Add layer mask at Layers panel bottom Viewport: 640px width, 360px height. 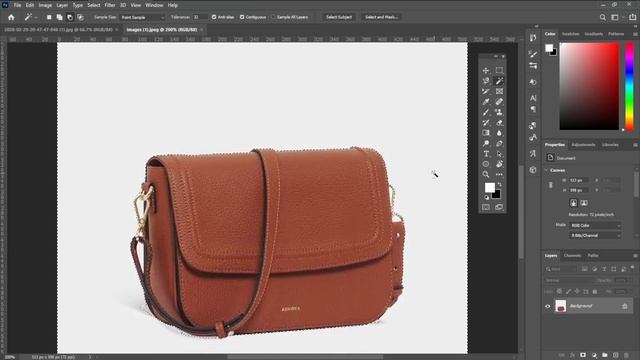click(x=583, y=356)
